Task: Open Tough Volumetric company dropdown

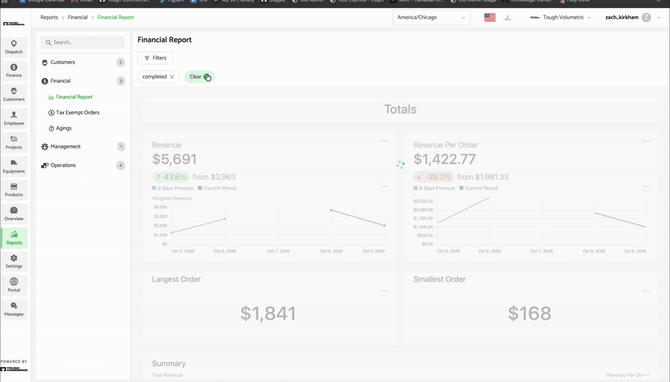Action: click(560, 18)
